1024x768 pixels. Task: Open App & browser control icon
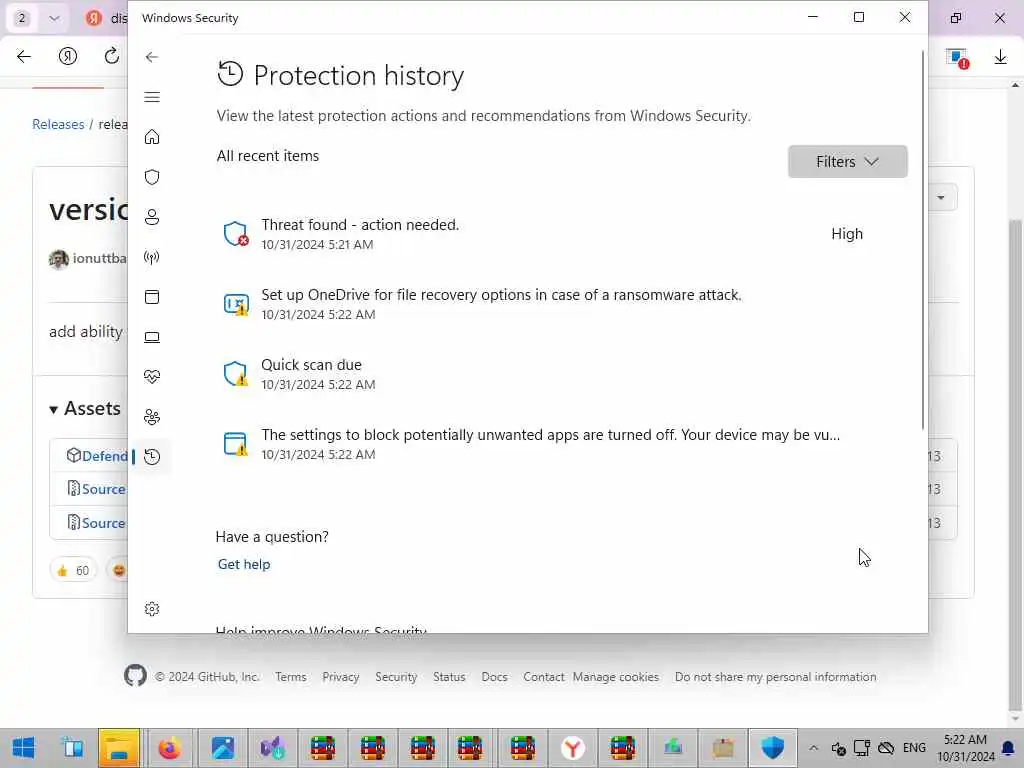[152, 297]
